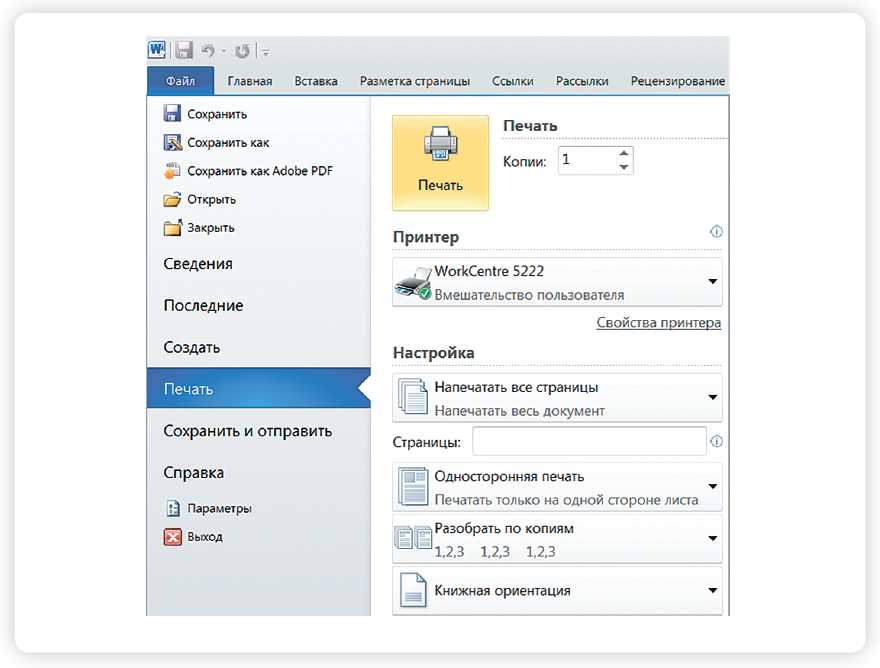Click the Открыть folder icon
Viewport: 880px width, 668px height.
click(x=172, y=199)
